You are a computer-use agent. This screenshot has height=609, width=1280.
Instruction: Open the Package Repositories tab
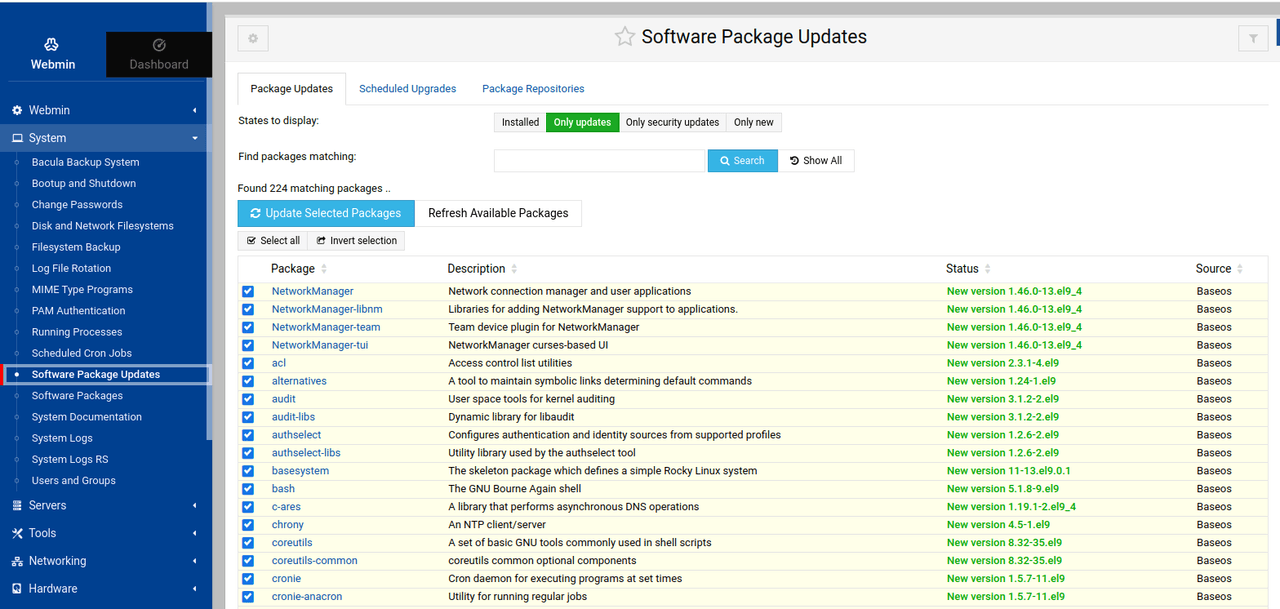point(533,89)
